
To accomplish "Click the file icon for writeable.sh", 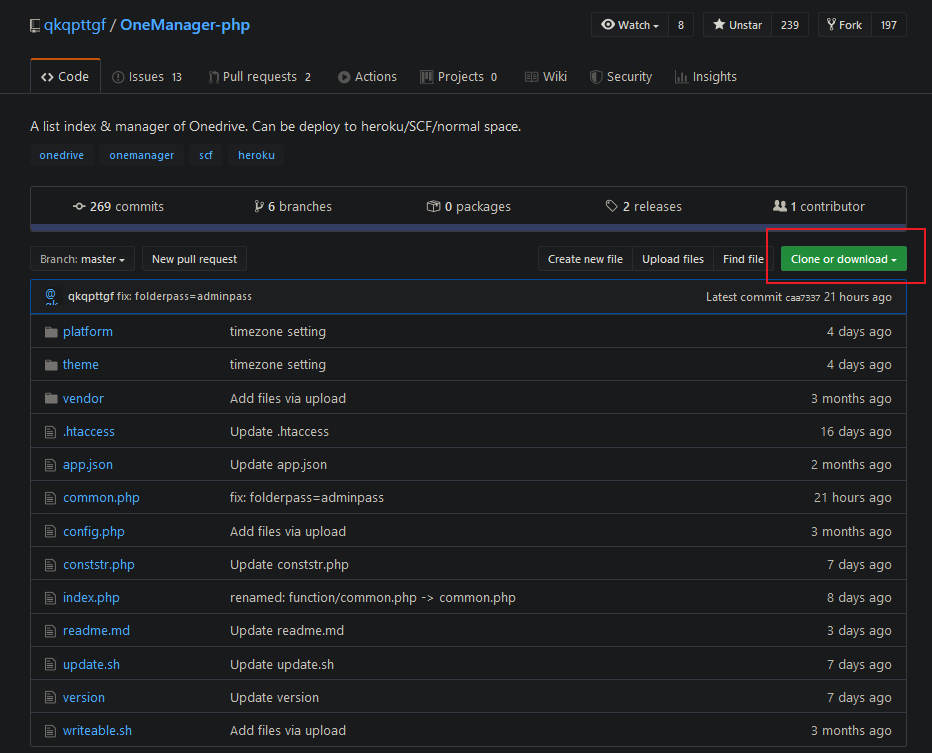I will click(x=51, y=731).
